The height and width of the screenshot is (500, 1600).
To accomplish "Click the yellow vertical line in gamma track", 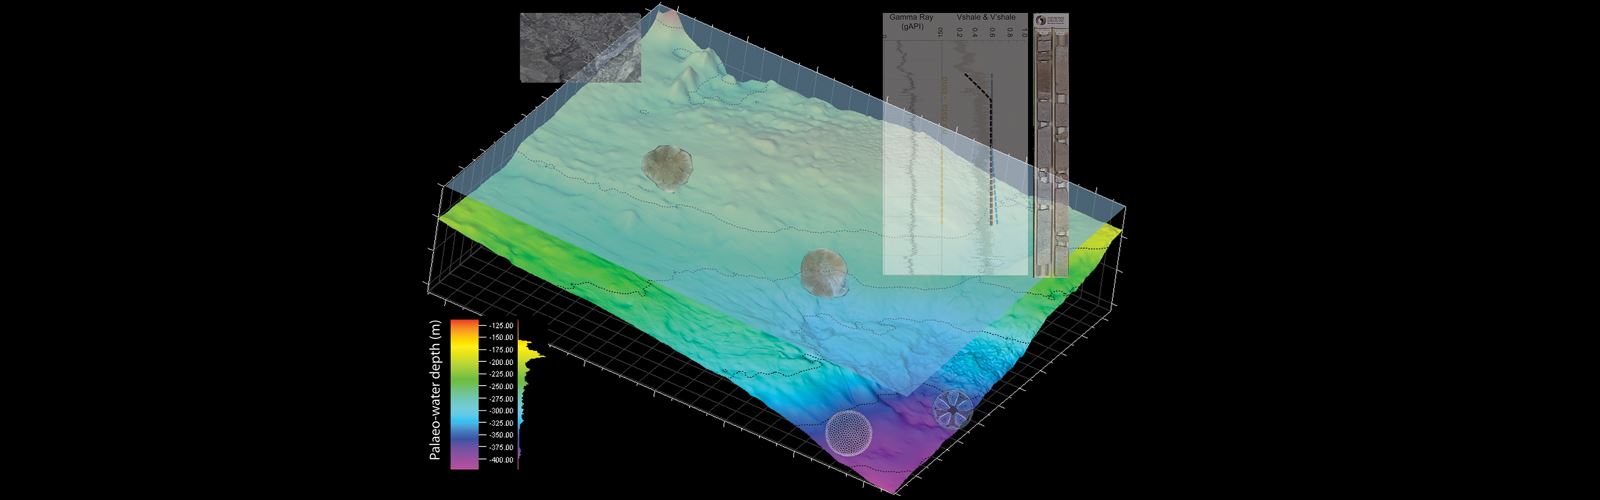I will click(943, 150).
